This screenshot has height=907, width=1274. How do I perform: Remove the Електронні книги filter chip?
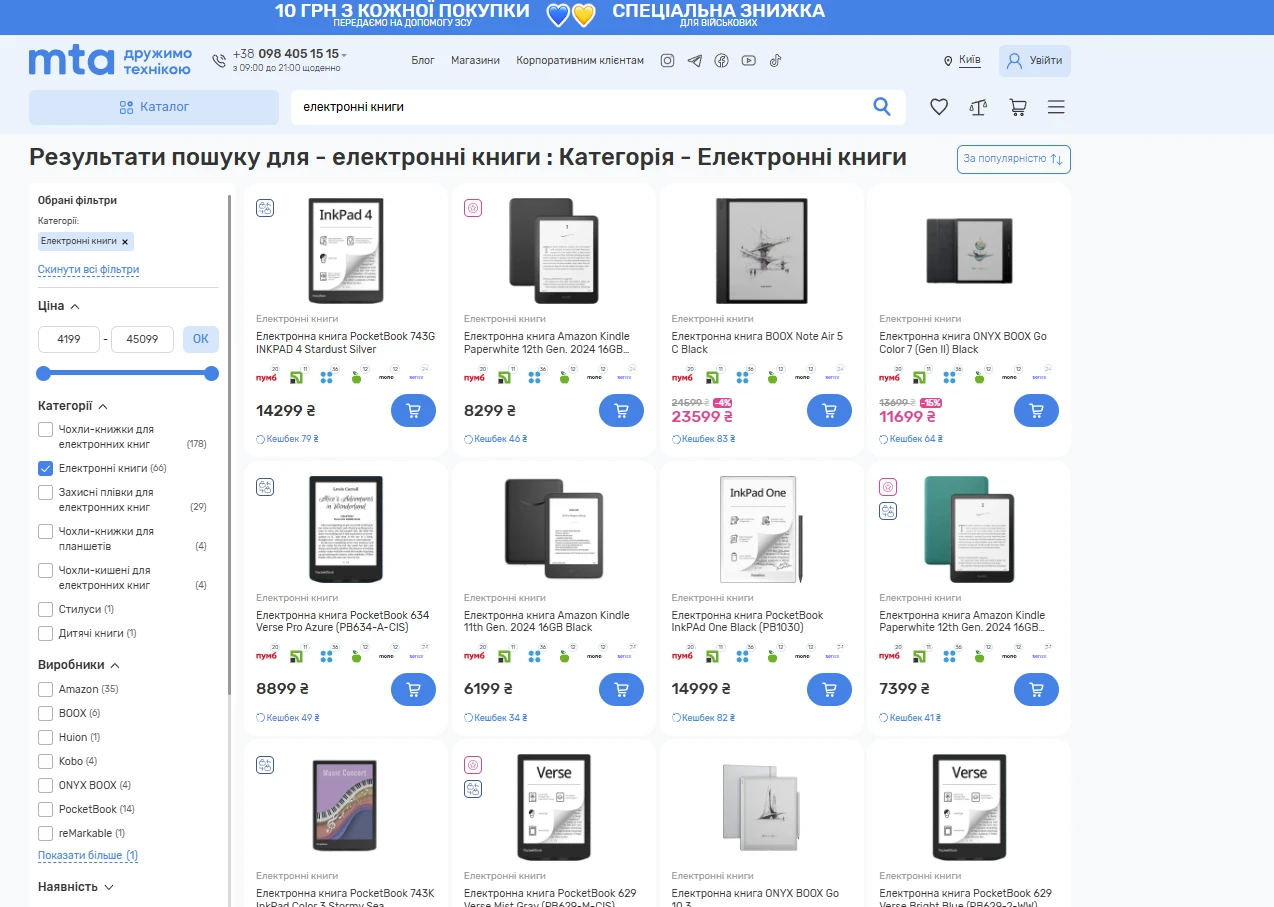125,242
